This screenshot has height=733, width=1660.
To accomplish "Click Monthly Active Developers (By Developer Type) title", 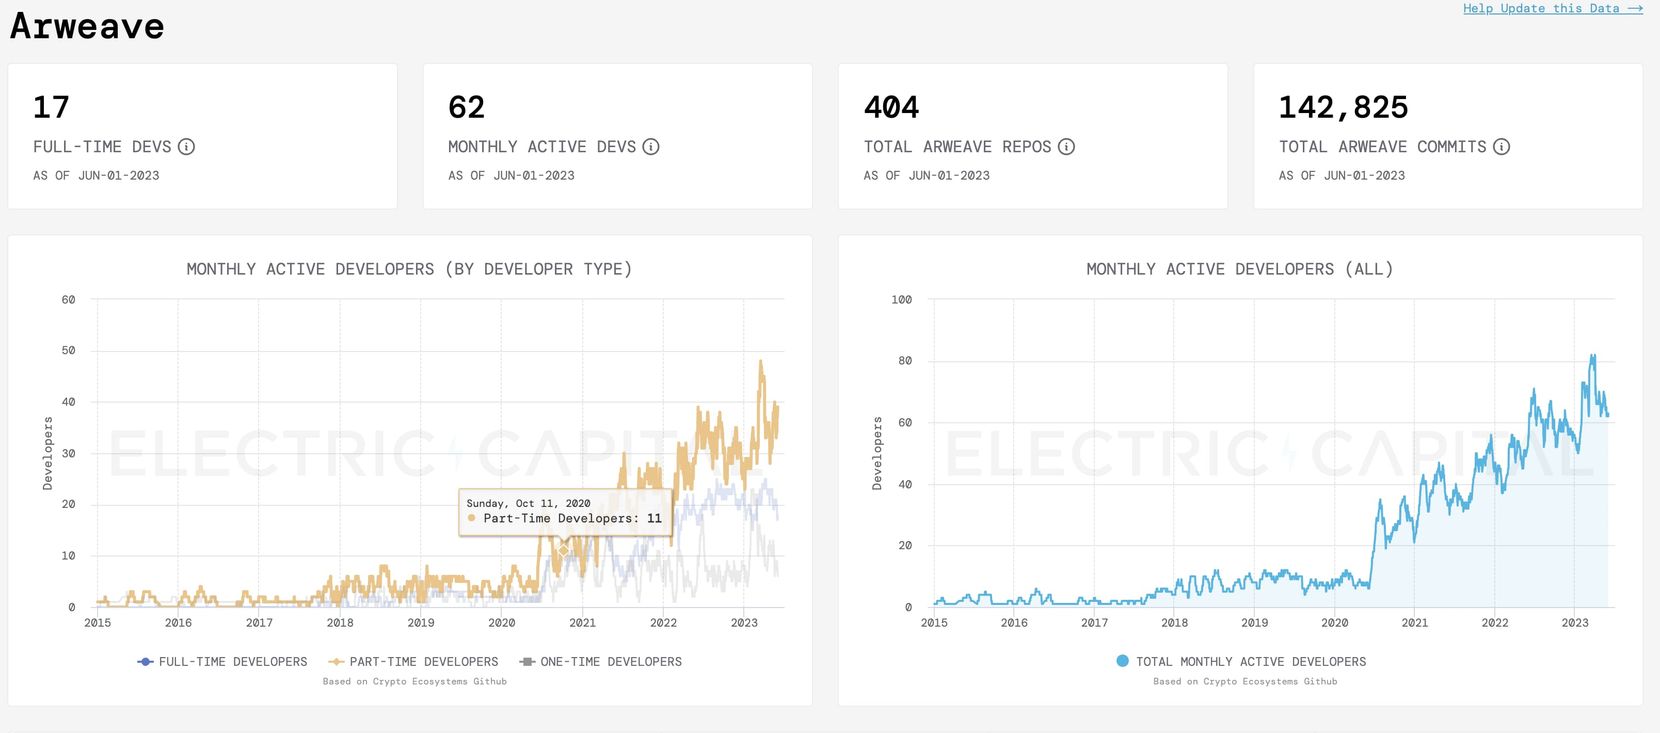I will [x=409, y=269].
